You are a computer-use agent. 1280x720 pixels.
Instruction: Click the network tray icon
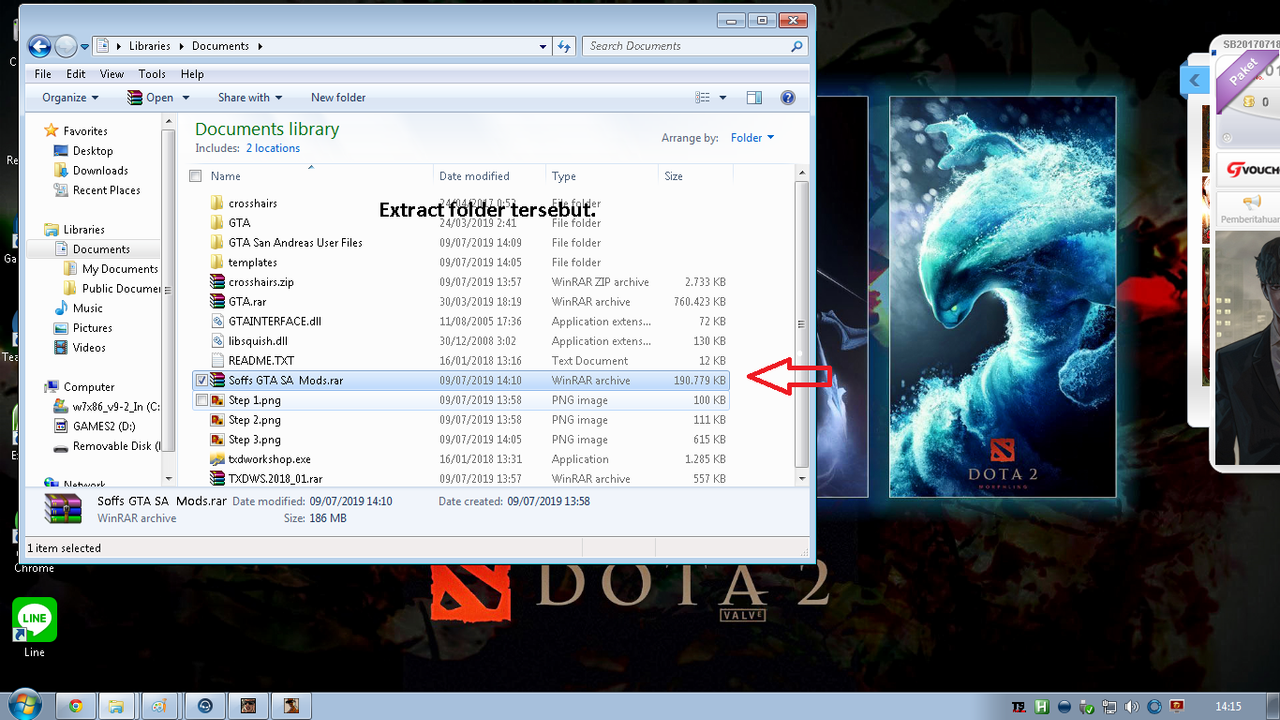(x=1110, y=707)
